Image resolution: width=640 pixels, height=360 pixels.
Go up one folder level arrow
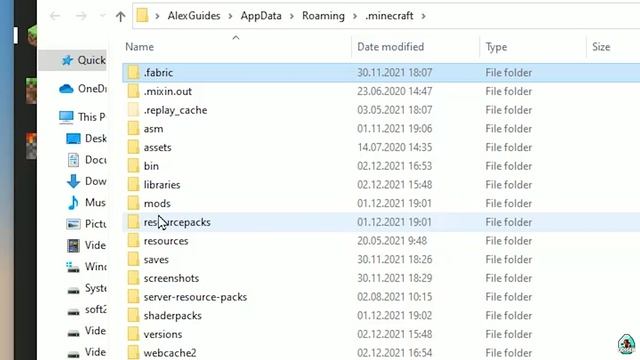[x=120, y=16]
